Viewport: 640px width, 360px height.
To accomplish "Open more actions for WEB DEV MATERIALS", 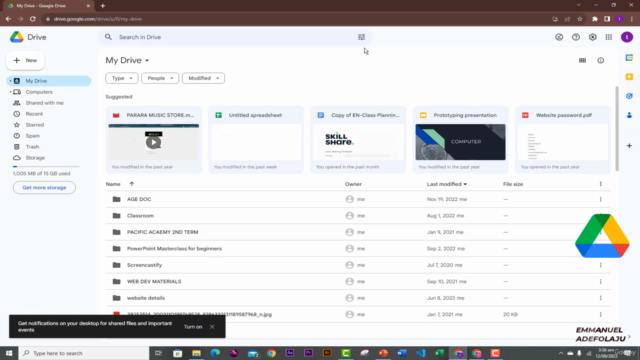I will (600, 281).
